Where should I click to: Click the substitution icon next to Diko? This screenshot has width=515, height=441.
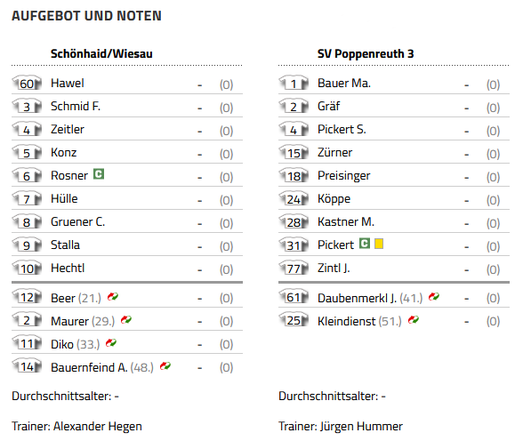click(111, 343)
